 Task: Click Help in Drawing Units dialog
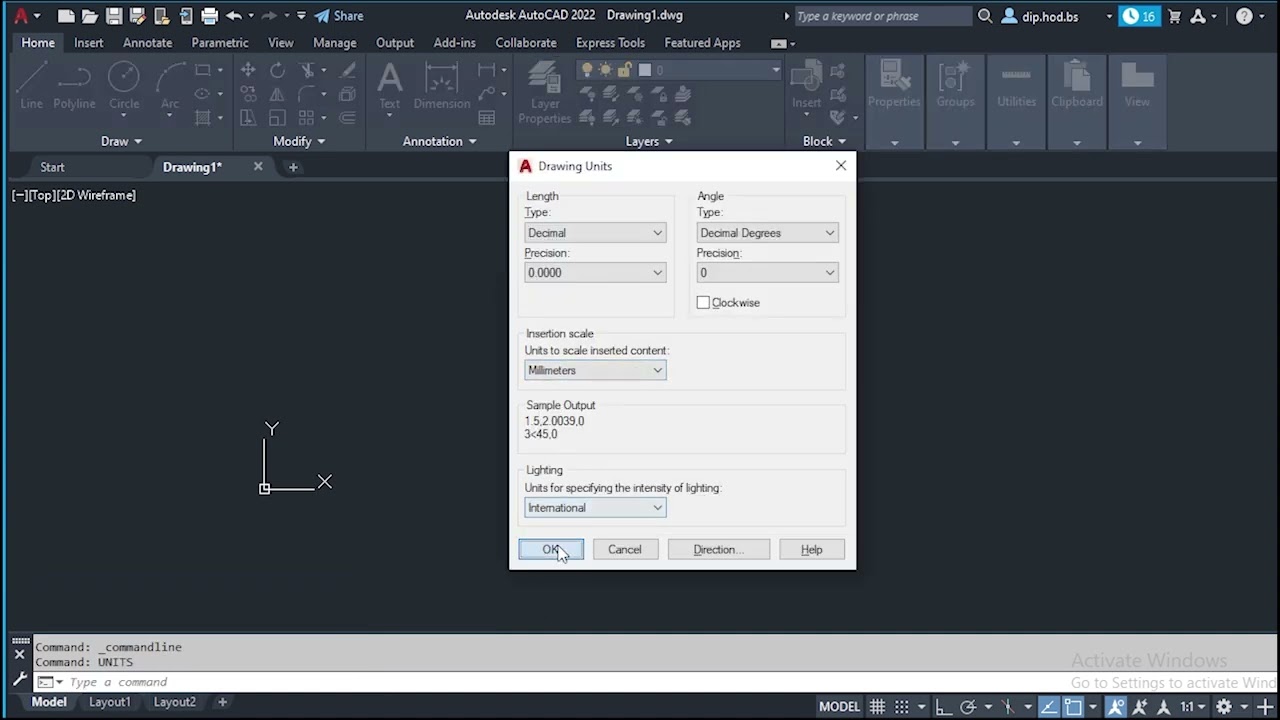pyautogui.click(x=812, y=549)
